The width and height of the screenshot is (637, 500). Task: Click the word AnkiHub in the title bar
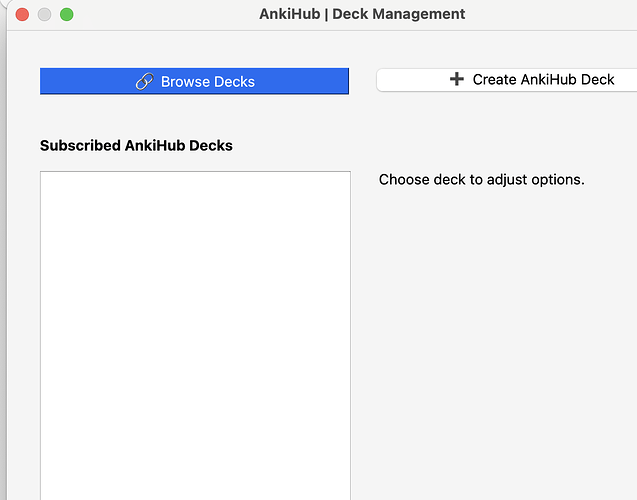point(290,14)
